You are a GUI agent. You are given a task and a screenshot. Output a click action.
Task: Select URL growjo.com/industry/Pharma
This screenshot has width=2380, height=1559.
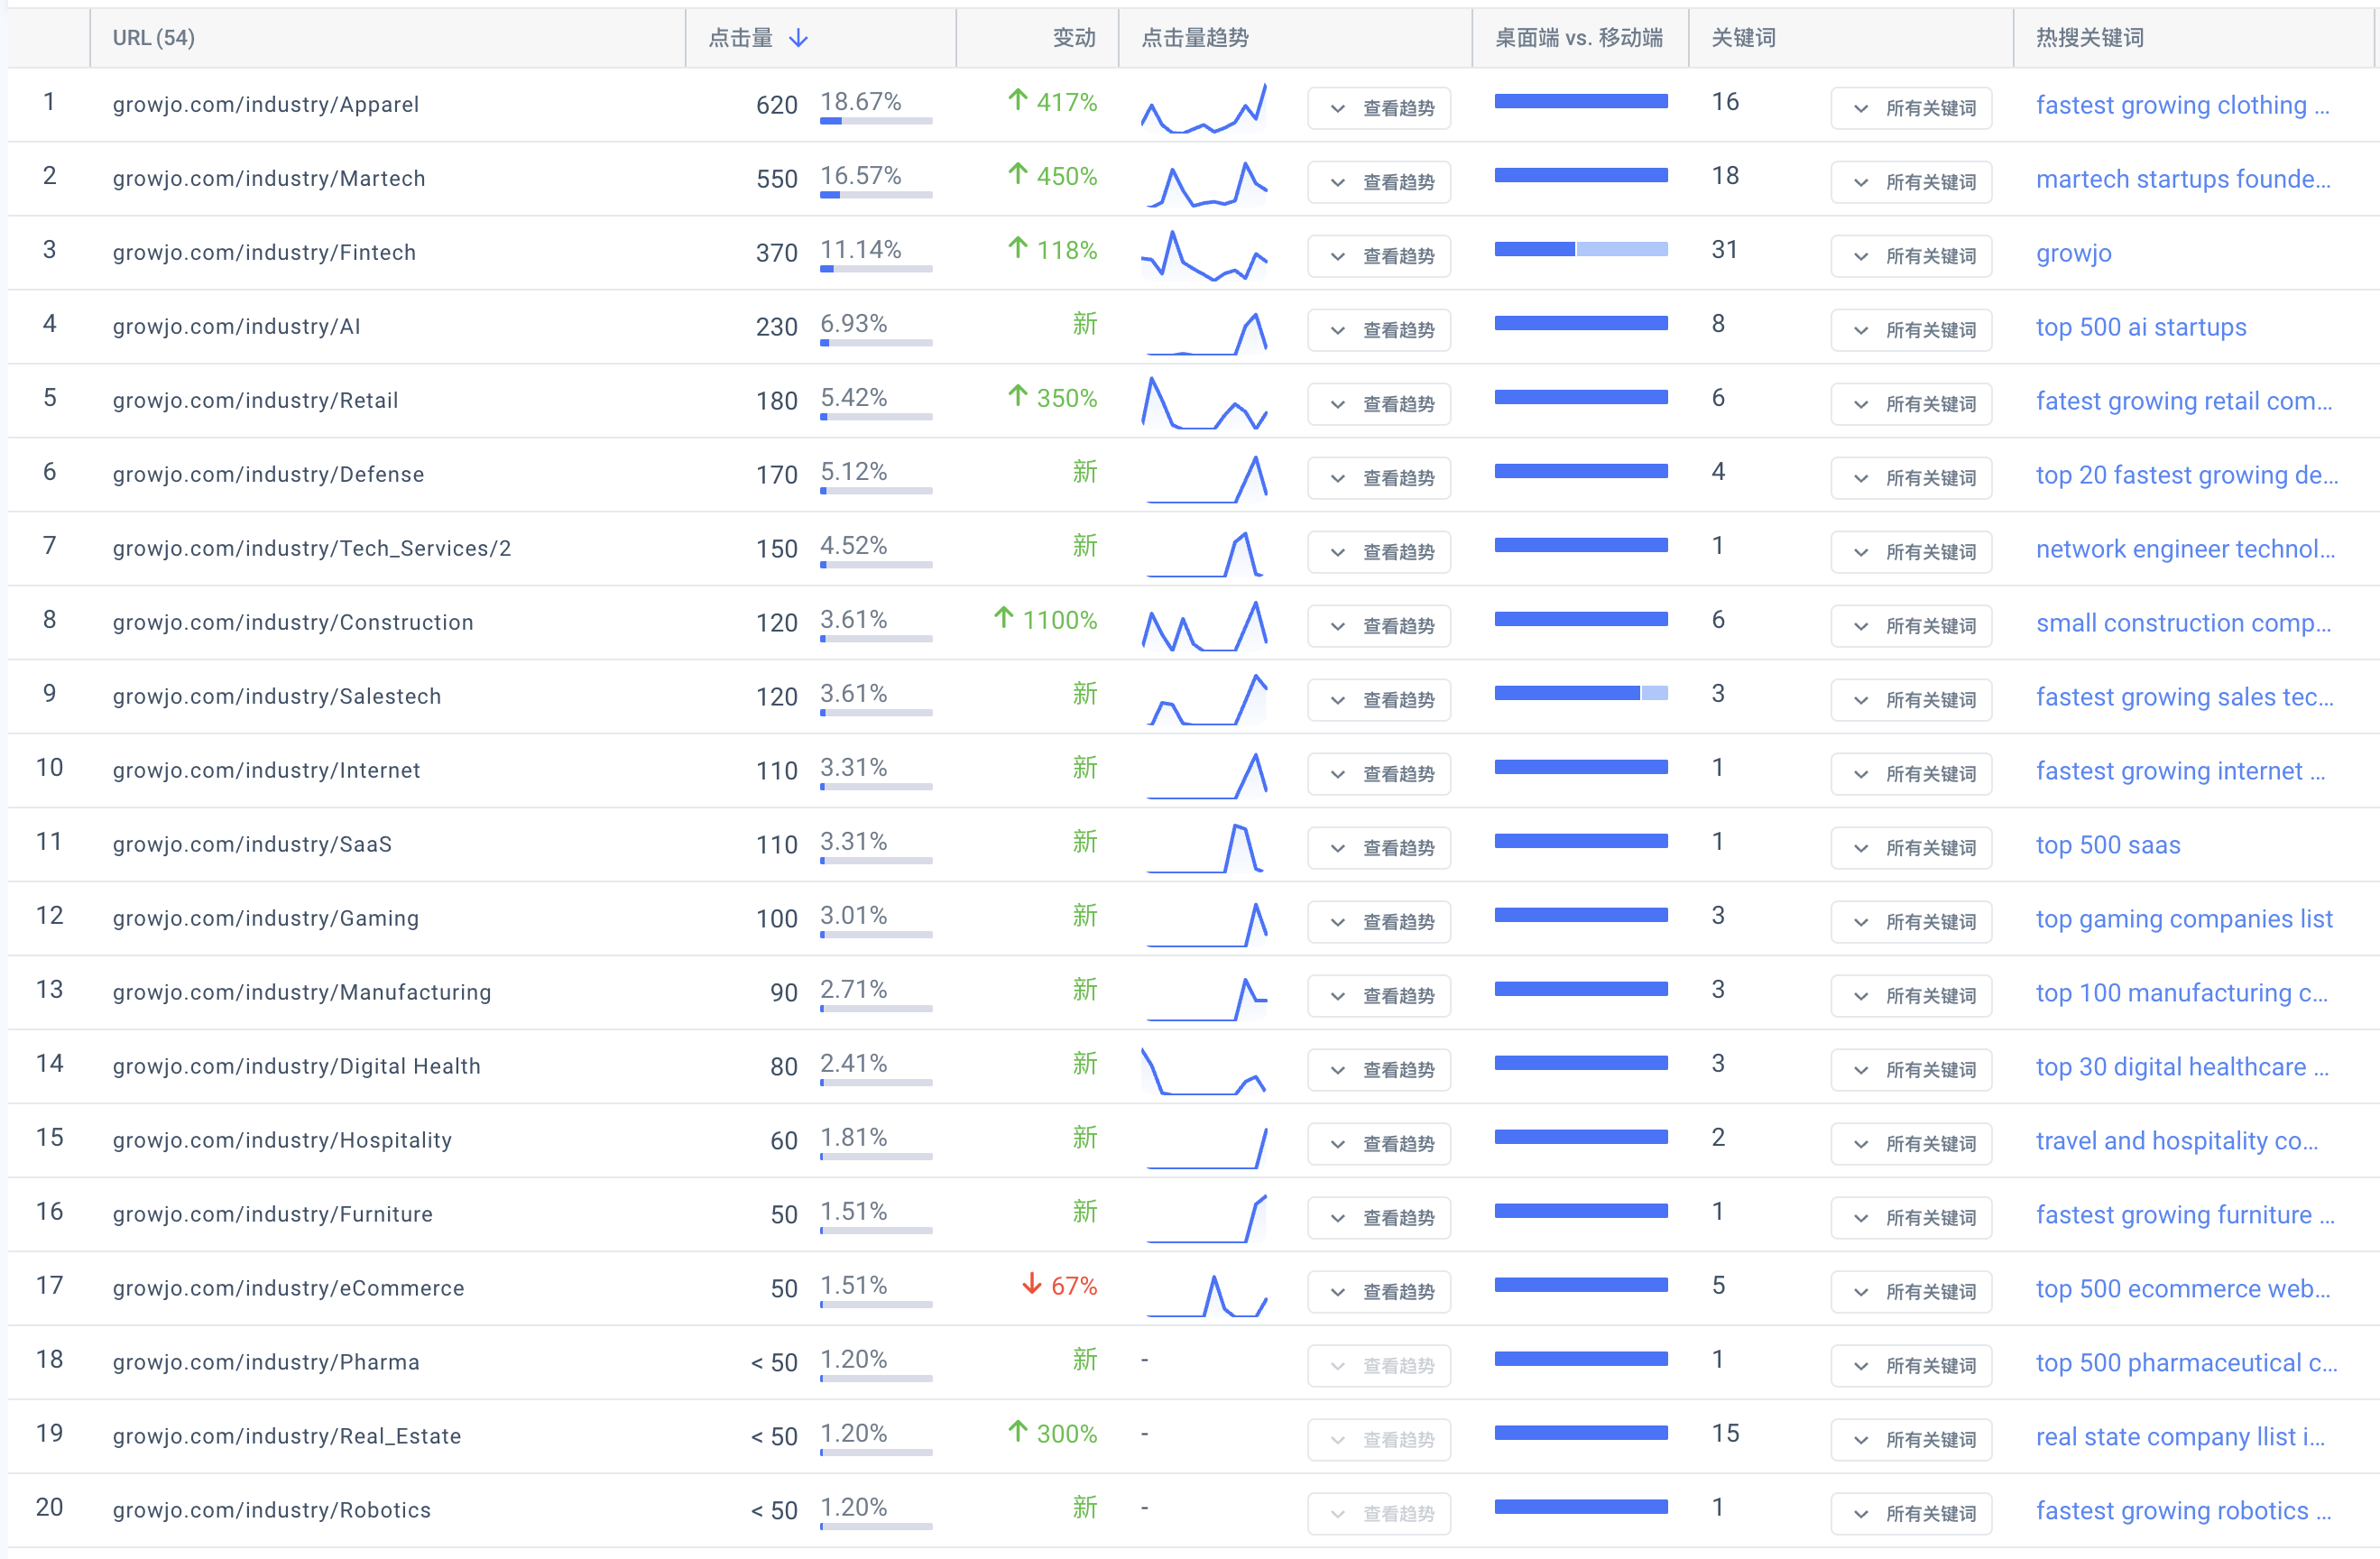pyautogui.click(x=266, y=1362)
